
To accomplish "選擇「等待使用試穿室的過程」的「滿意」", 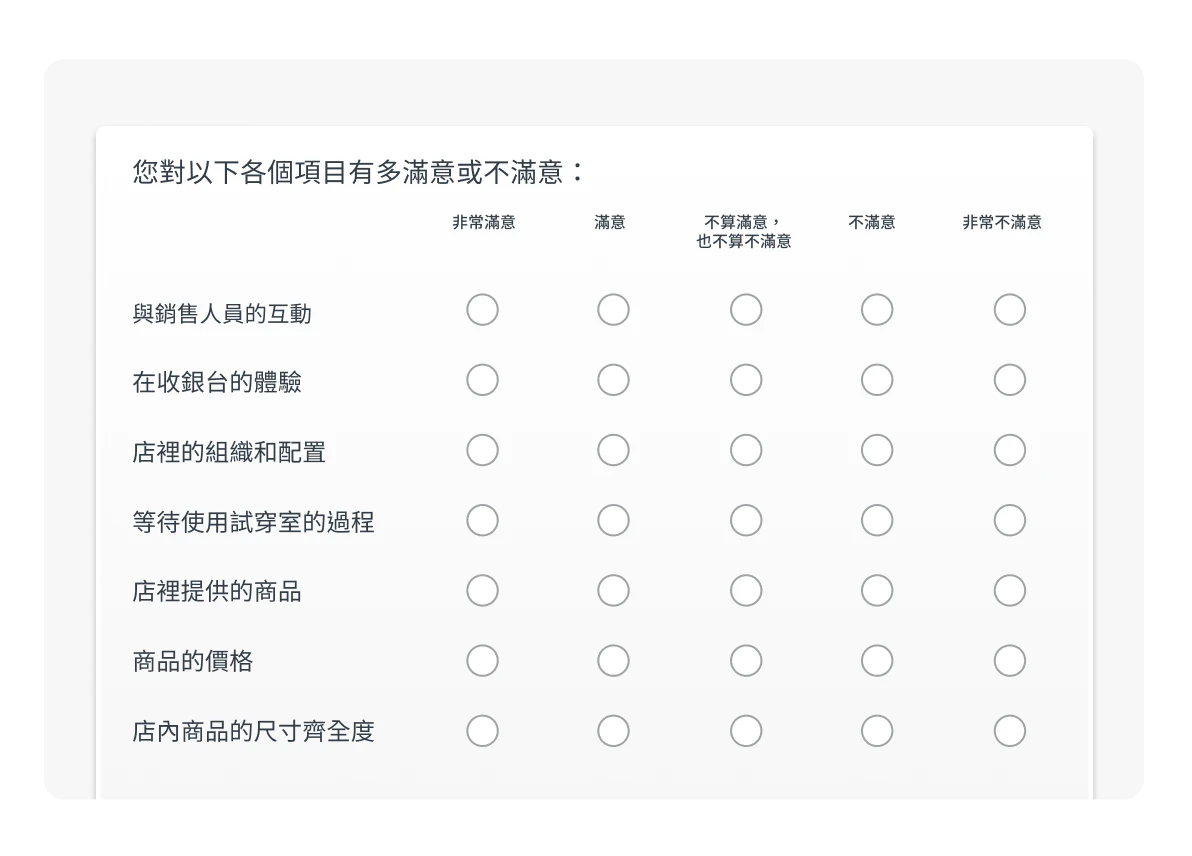I will coord(613,520).
